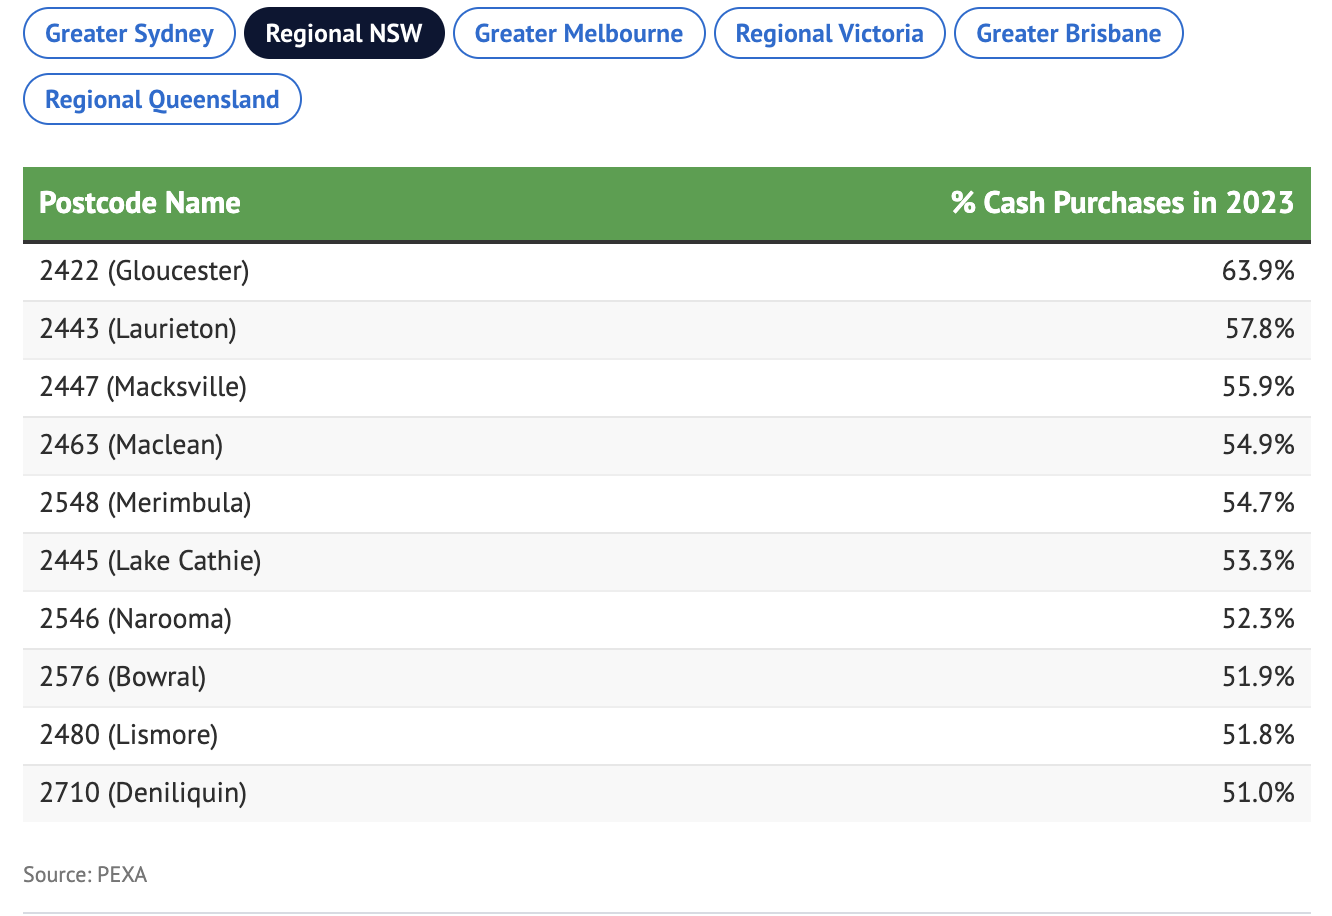The height and width of the screenshot is (916, 1332).
Task: Click the 51.8% value for Lismore
Action: pyautogui.click(x=1258, y=735)
